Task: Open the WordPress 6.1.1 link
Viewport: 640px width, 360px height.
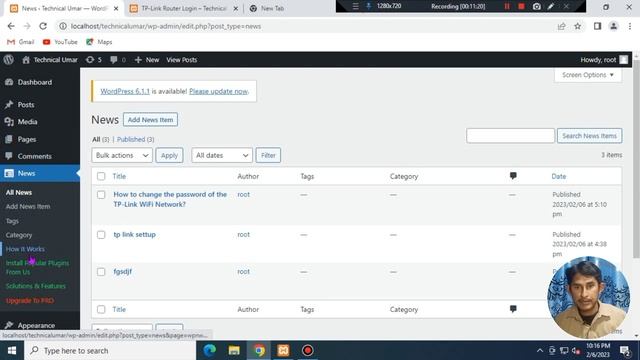Action: pos(125,91)
